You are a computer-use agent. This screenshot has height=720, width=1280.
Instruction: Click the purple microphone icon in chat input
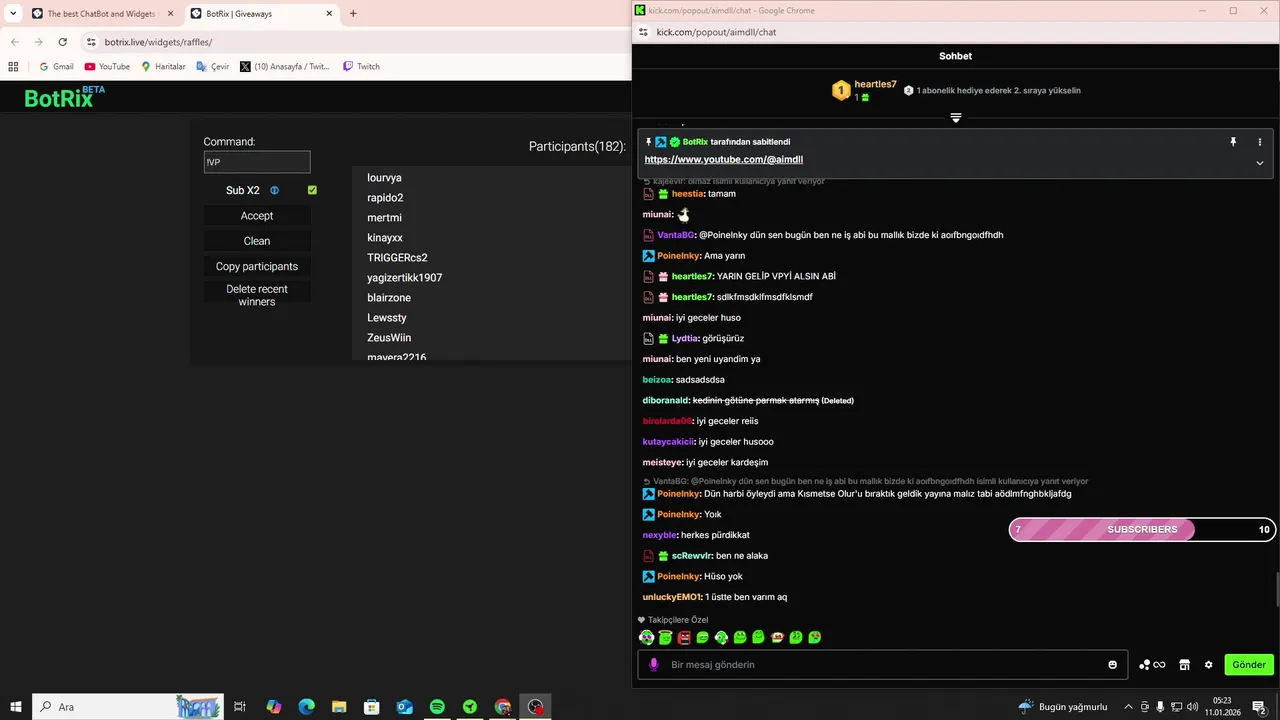(x=654, y=665)
